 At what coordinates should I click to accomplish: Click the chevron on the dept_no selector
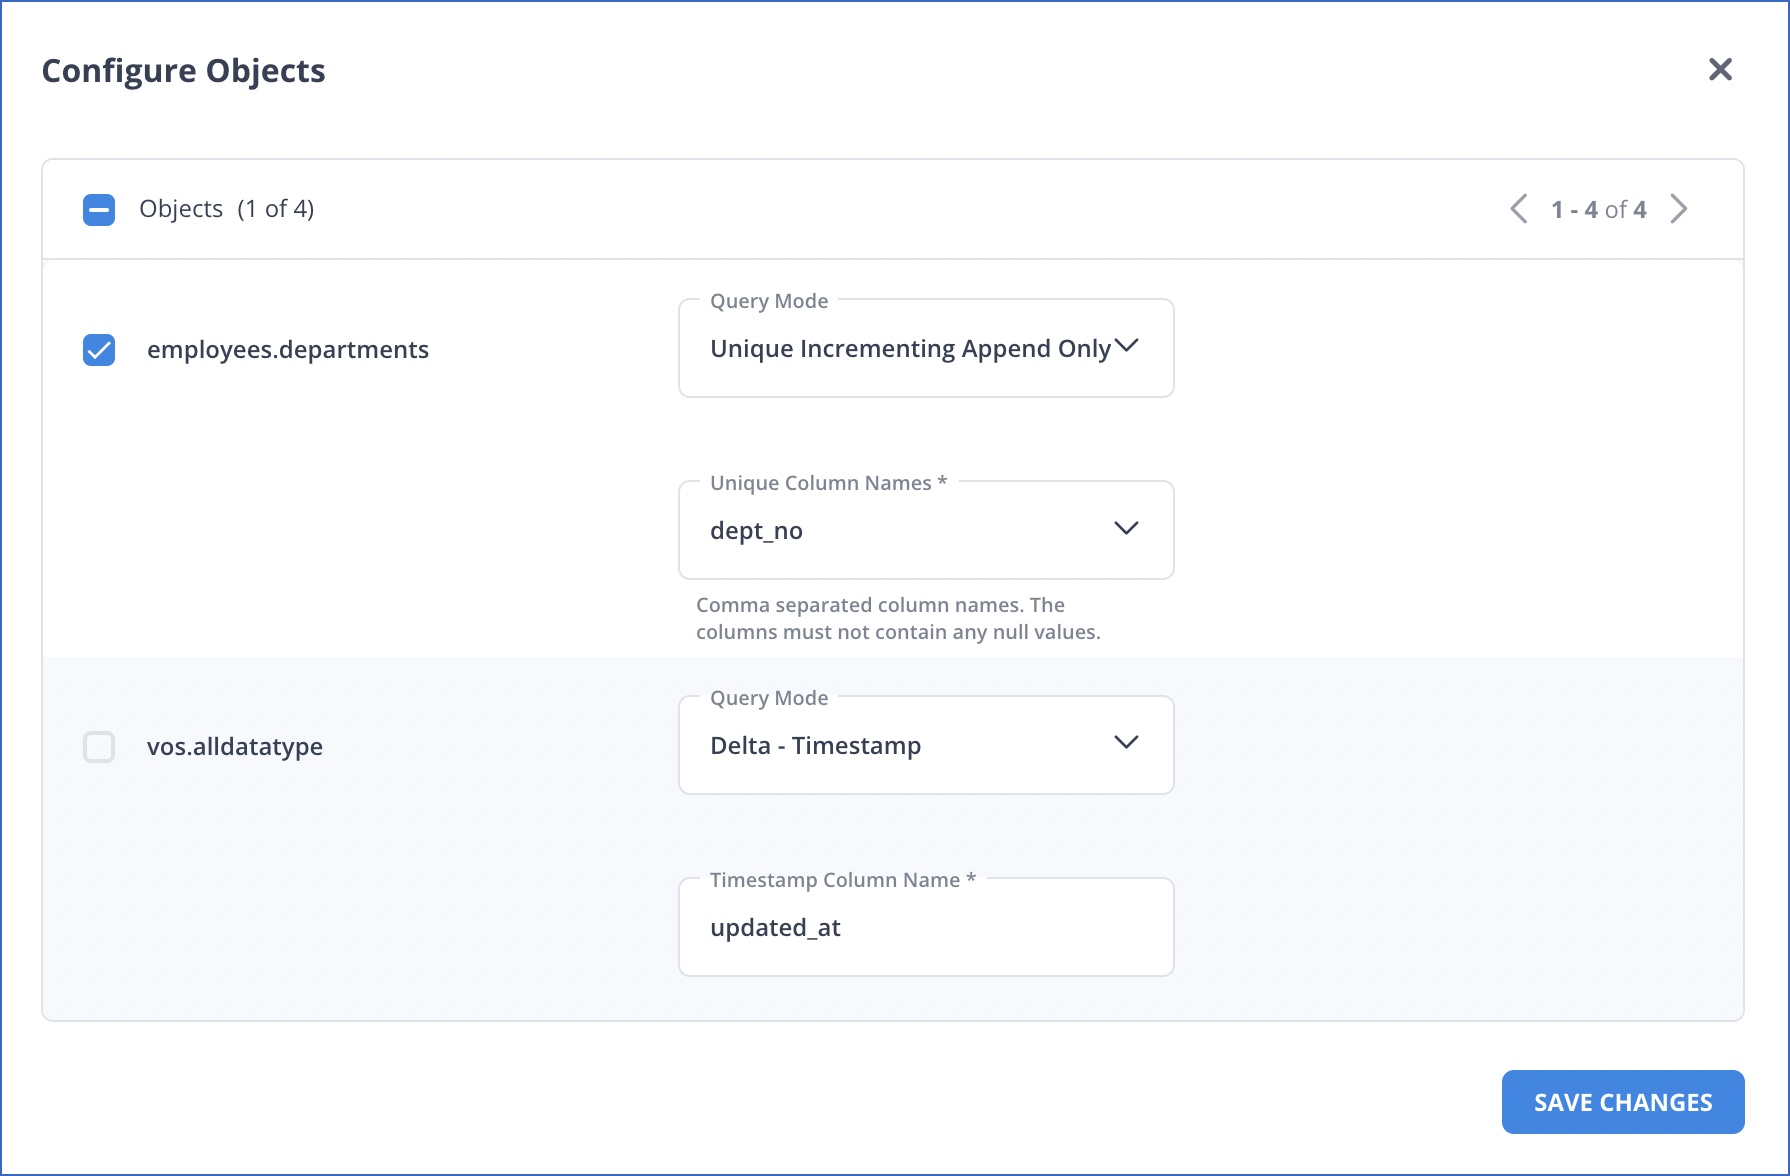pos(1126,529)
